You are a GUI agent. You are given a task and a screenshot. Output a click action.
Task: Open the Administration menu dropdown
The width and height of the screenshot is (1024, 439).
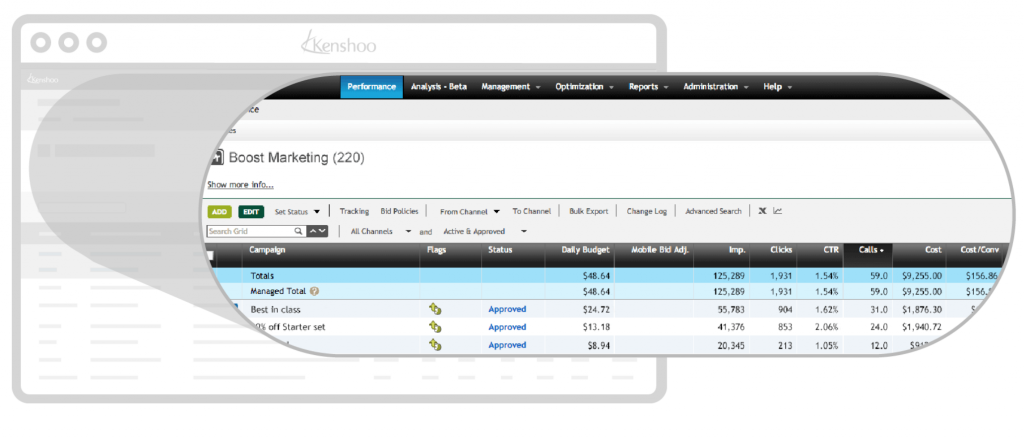(x=716, y=86)
